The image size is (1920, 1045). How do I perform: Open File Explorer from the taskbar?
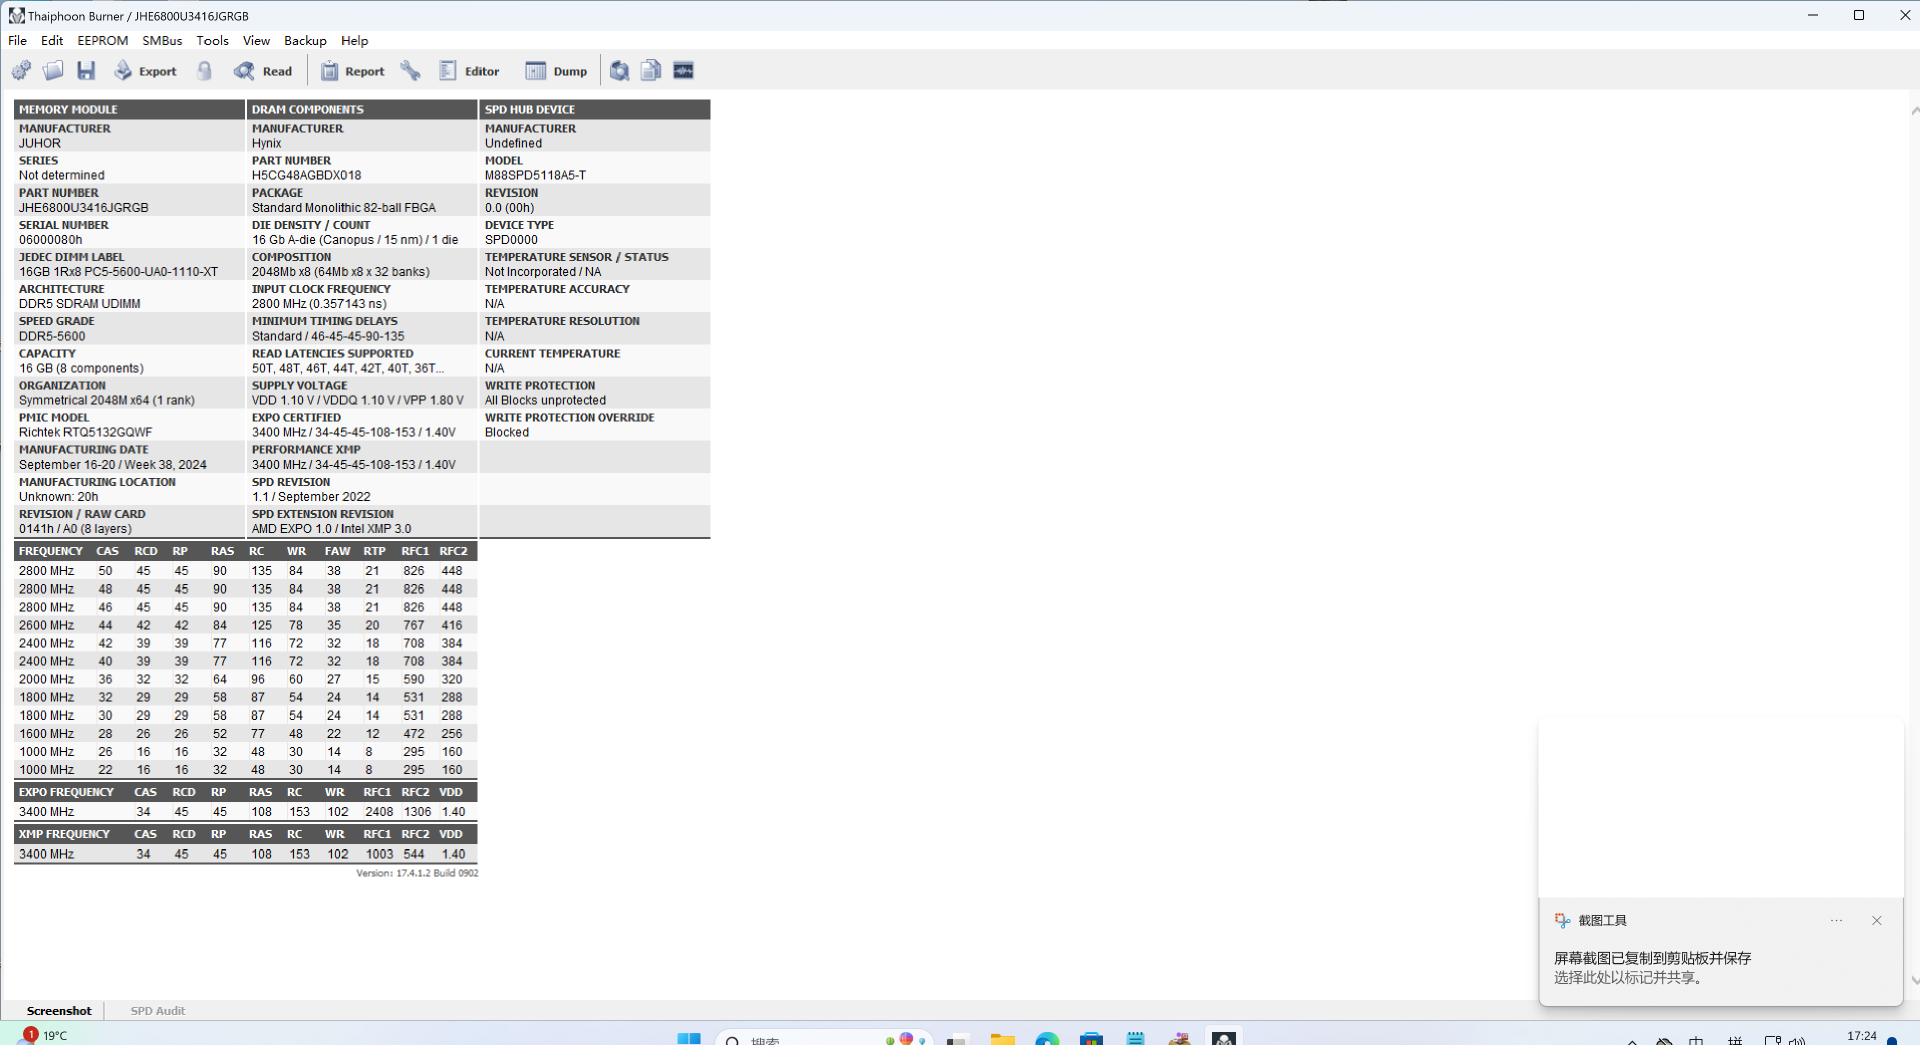(1002, 1039)
